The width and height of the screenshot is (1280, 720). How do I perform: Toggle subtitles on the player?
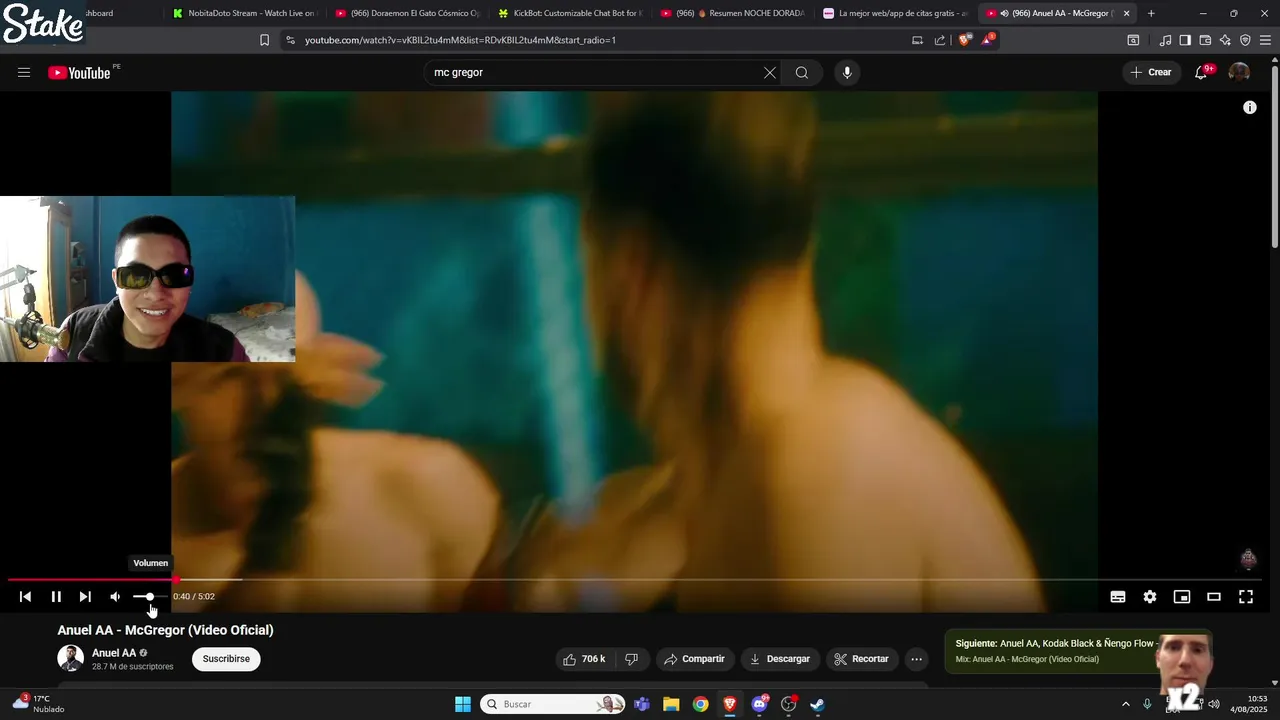[1118, 597]
